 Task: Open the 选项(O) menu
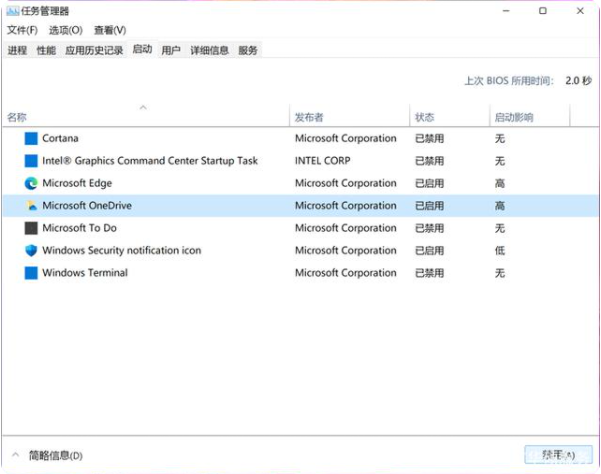65,30
